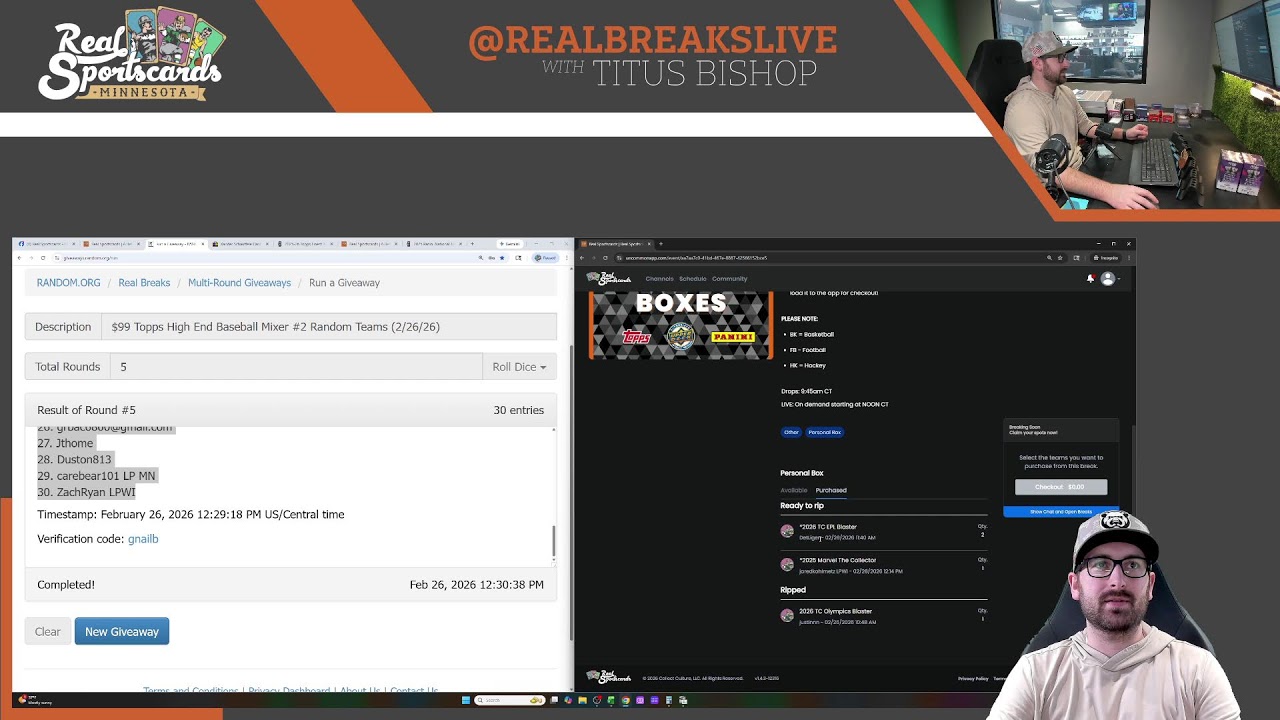
Task: Select entry 30. ZachRyan LPWI
Action: tap(86, 492)
